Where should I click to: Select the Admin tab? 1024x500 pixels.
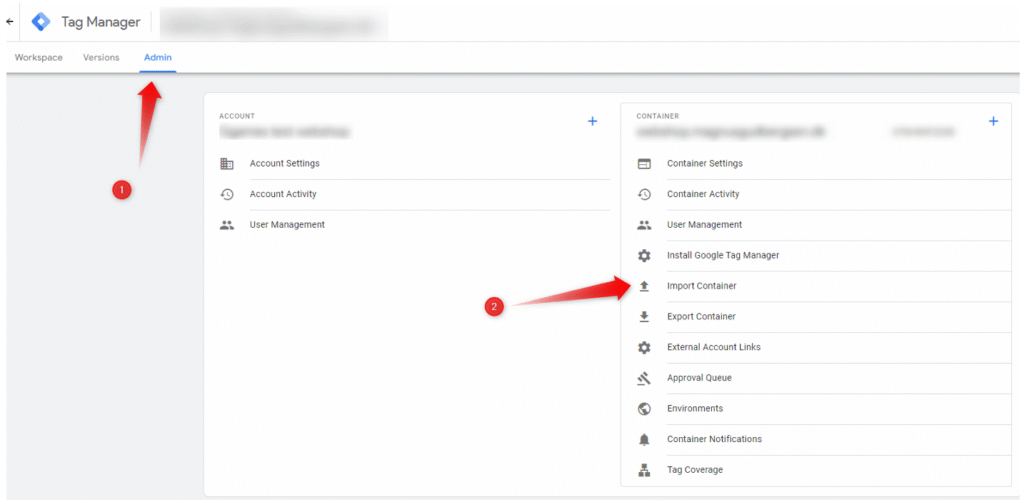coord(158,58)
